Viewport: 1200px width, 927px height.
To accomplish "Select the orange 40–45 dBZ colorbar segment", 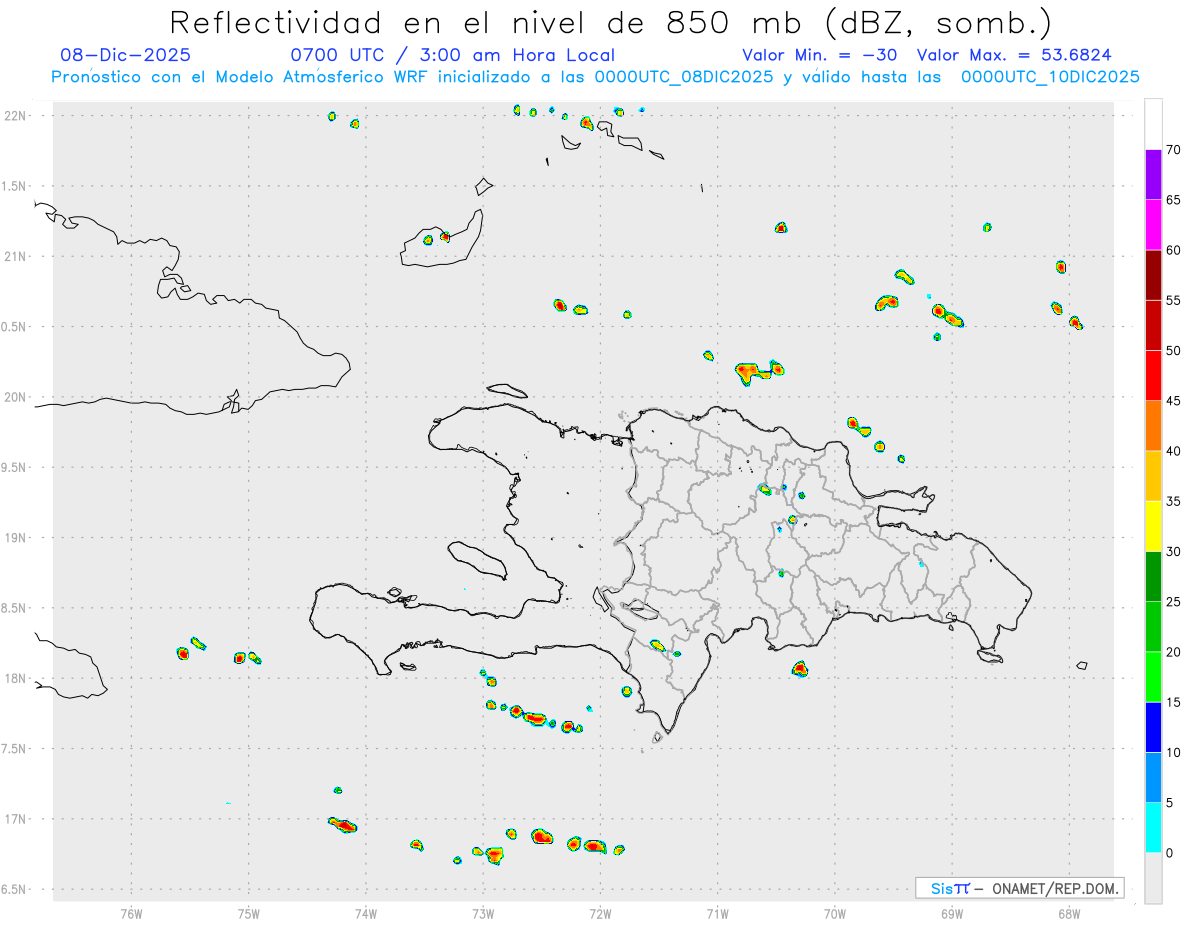I will point(1153,426).
